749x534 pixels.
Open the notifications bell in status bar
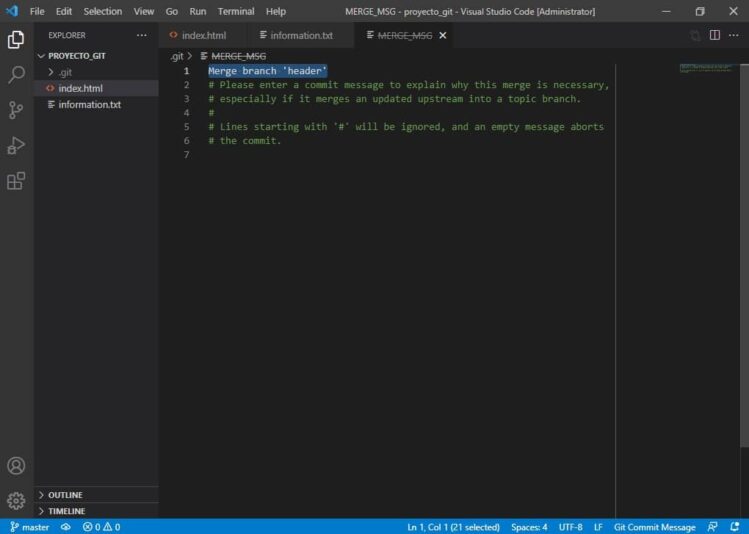735,526
